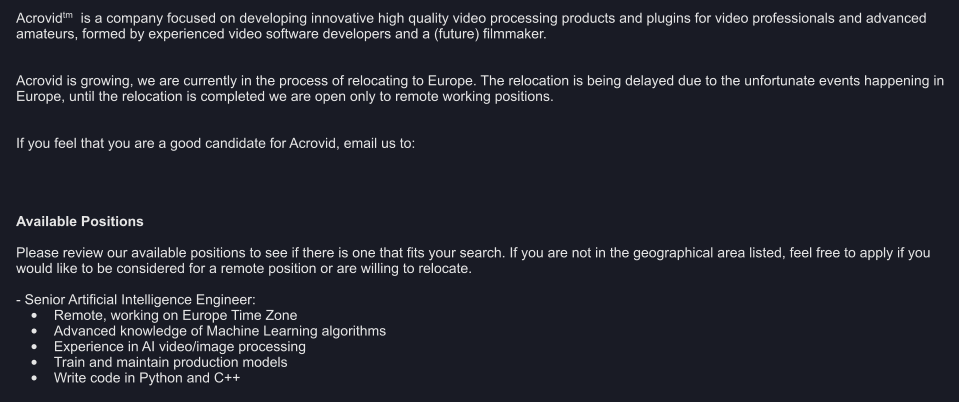The width and height of the screenshot is (959, 402).
Task: Click the "If you feel that you are a good candidate" line
Action: pos(150,143)
